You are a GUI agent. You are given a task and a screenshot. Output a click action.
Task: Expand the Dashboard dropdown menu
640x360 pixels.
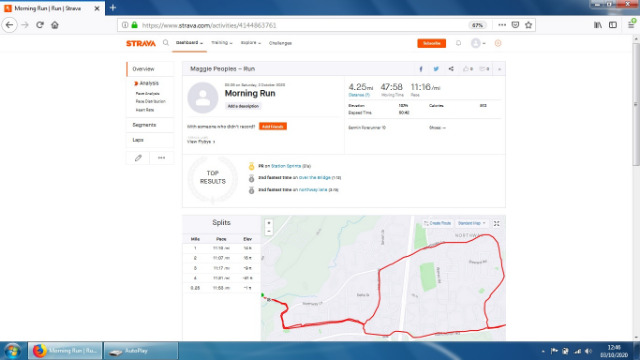click(189, 43)
